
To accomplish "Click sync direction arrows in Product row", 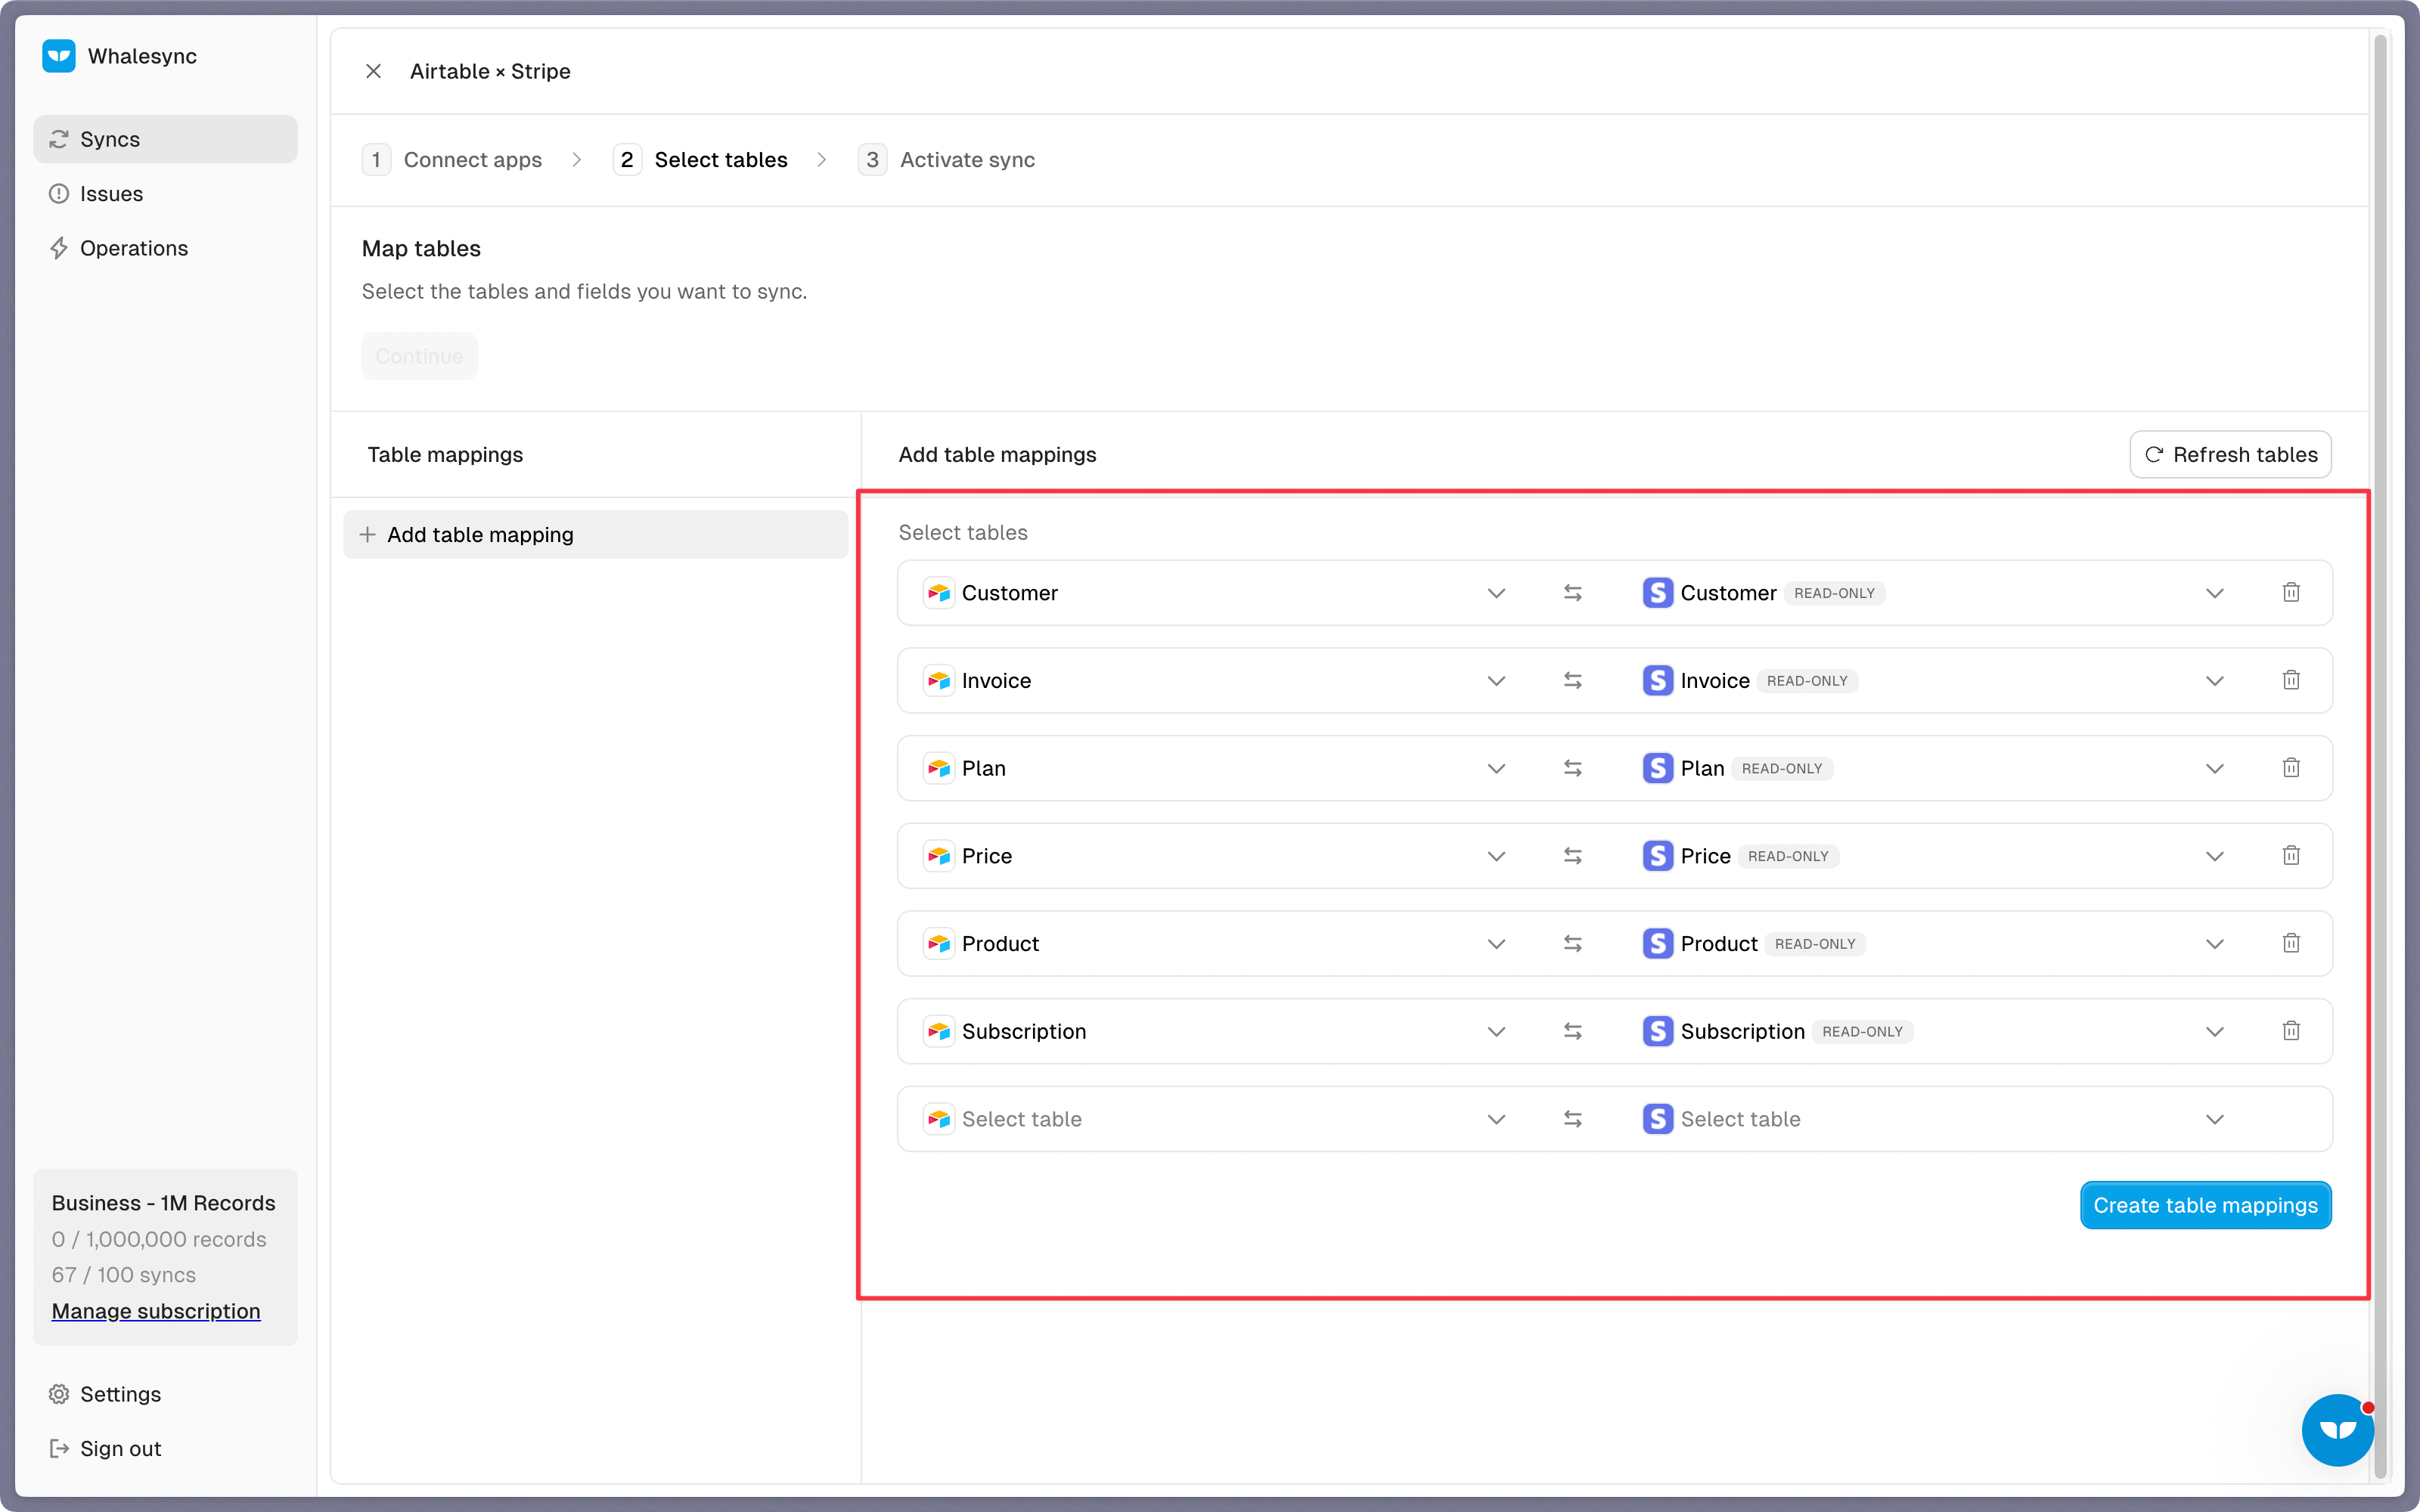I will tap(1573, 944).
